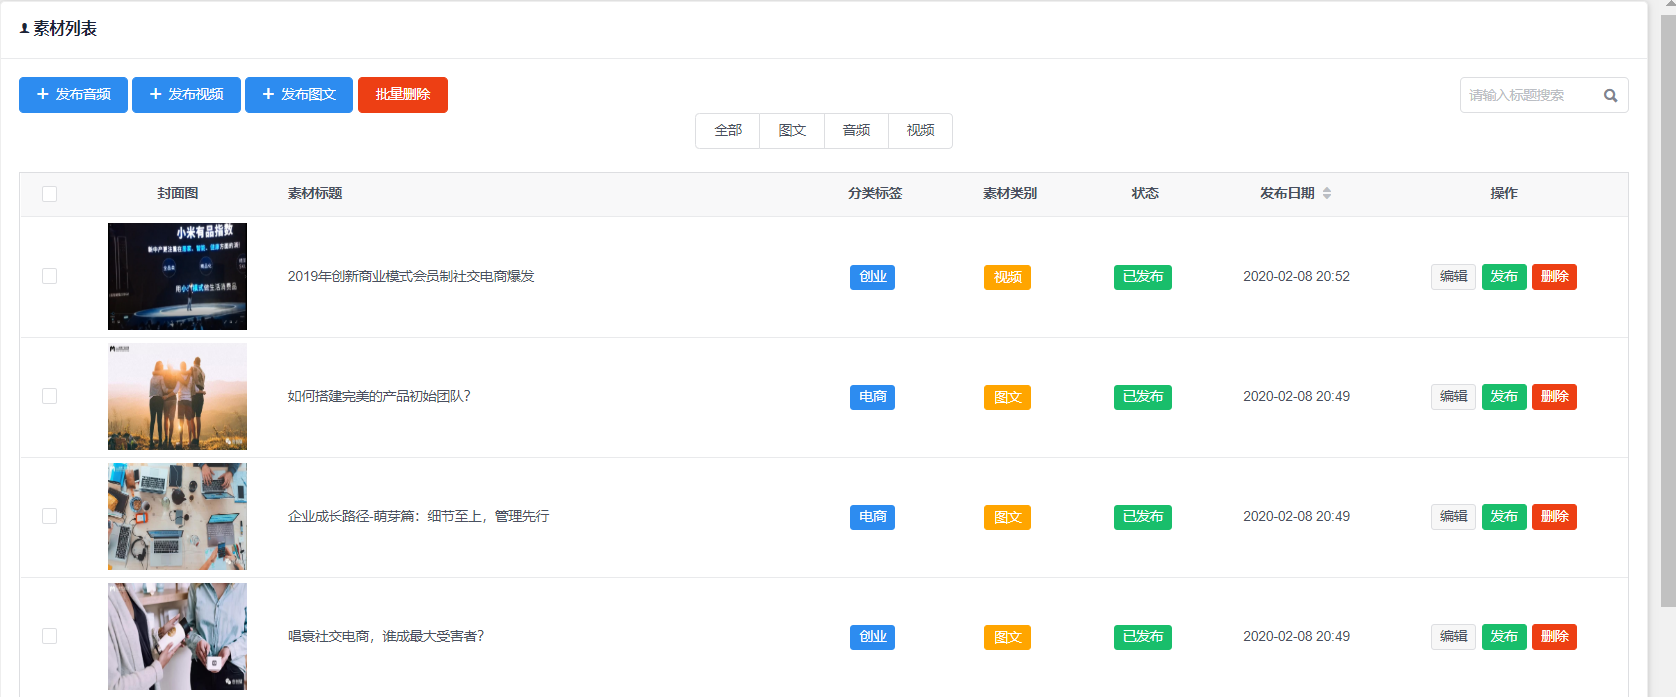
Task: Show only 音频 materials tab
Action: point(856,131)
